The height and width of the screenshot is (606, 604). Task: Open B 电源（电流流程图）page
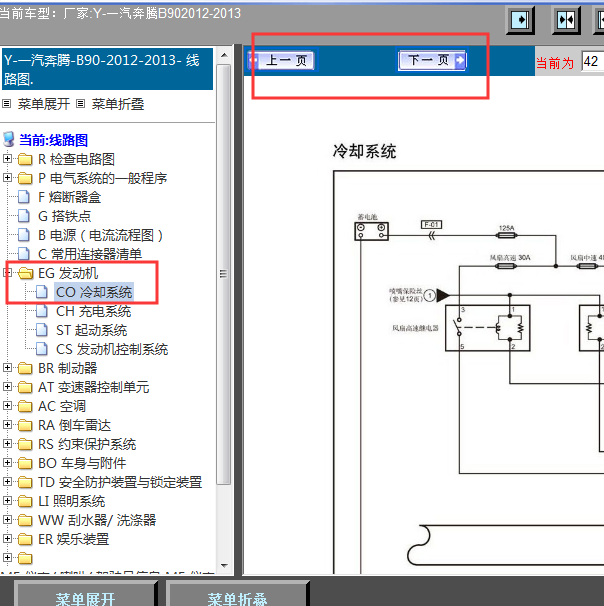coord(100,235)
